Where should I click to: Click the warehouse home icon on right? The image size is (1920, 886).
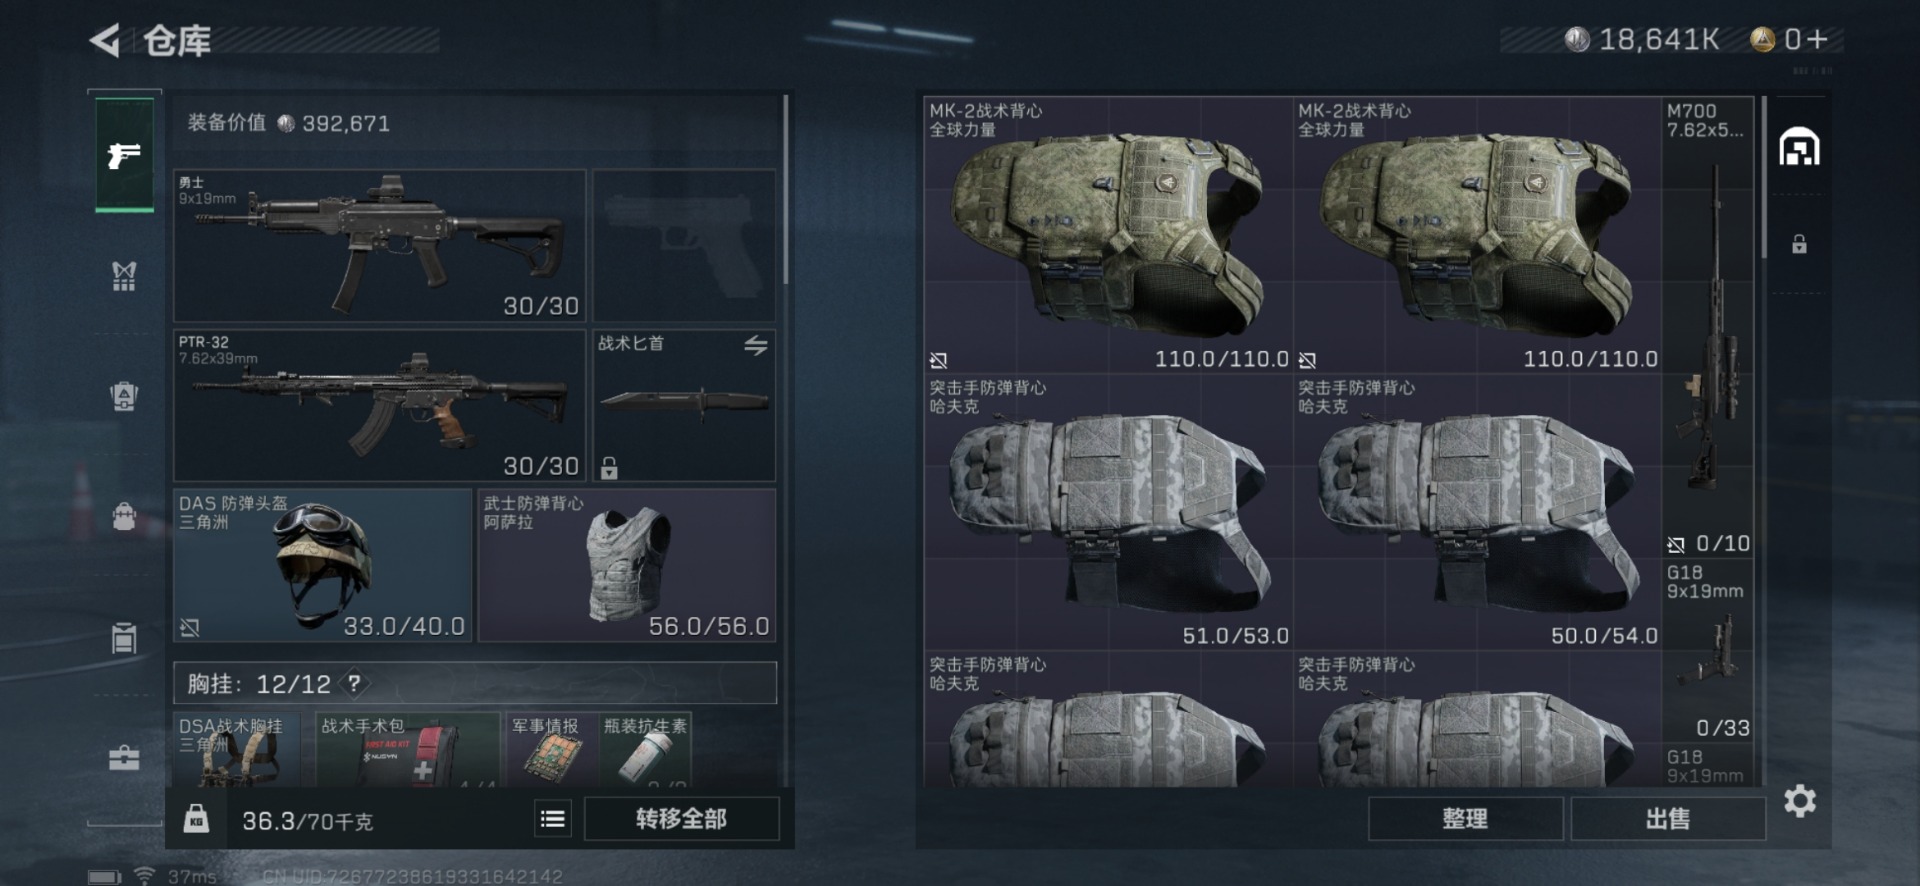(x=1799, y=147)
